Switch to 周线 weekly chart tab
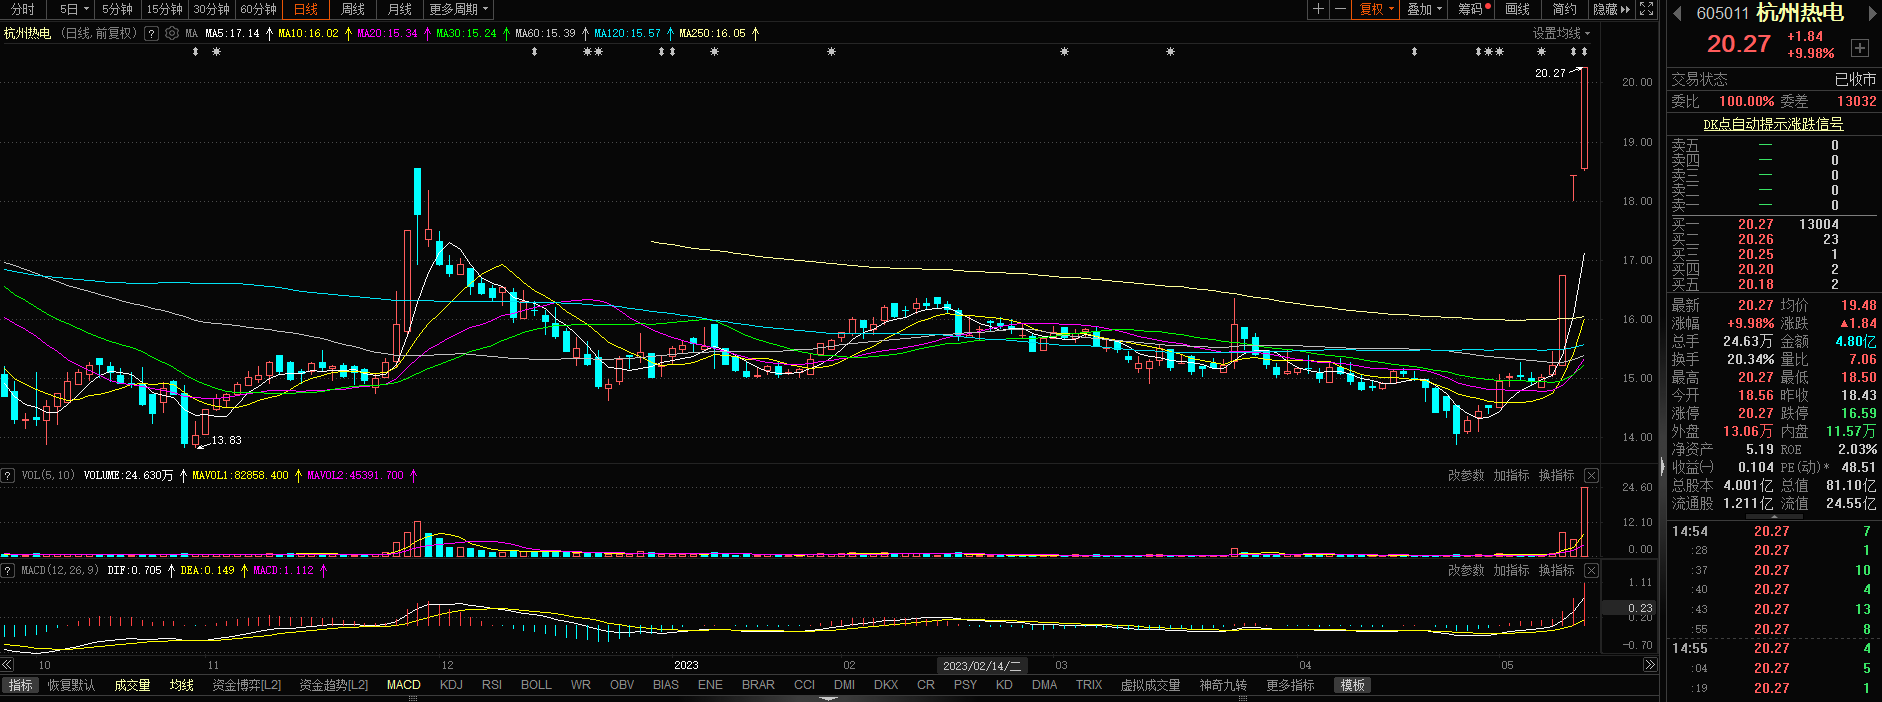 coord(353,9)
